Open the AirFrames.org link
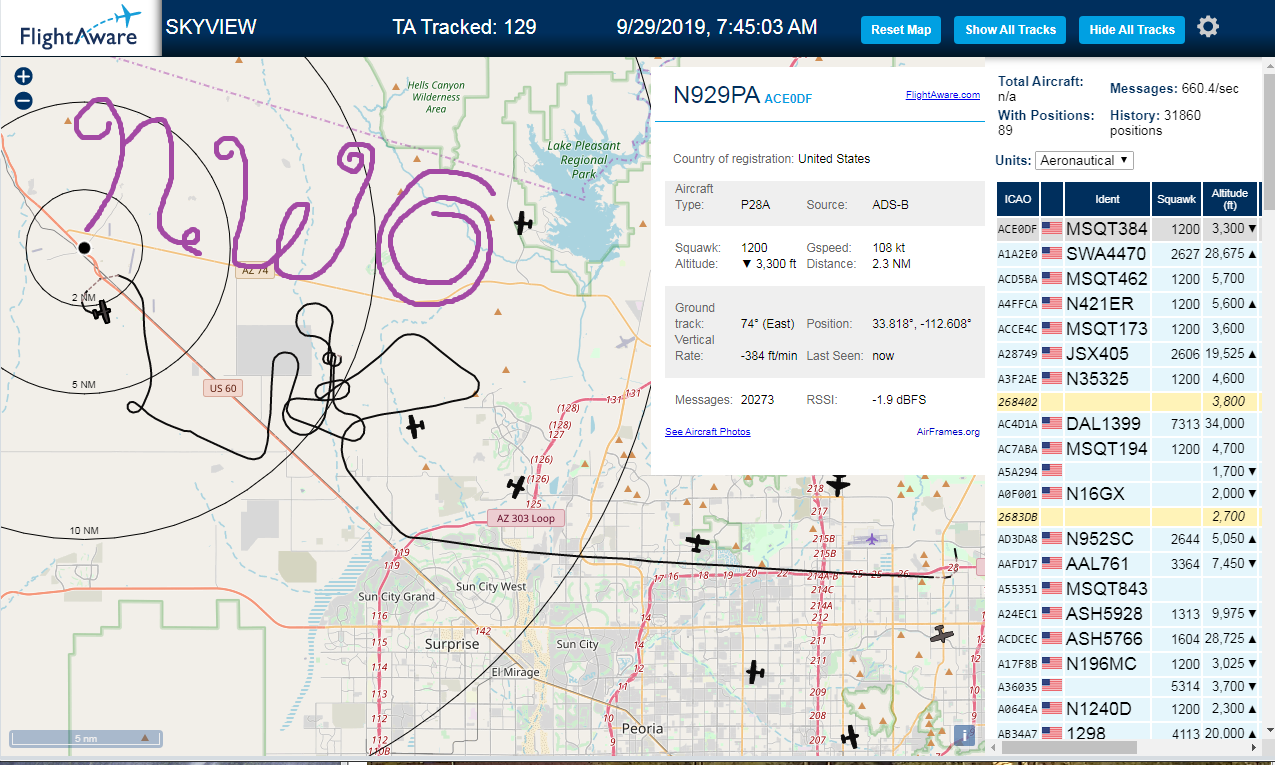The height and width of the screenshot is (765, 1275). tap(948, 432)
